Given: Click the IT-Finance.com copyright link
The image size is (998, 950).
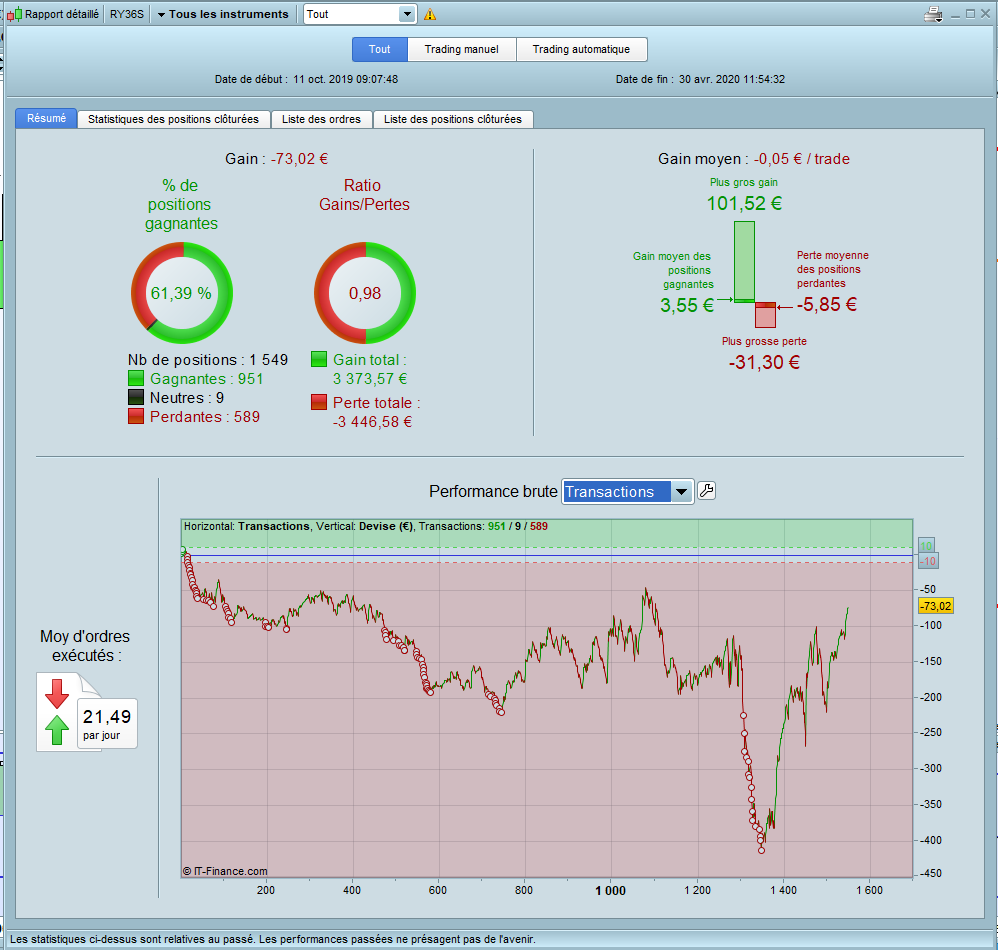Looking at the screenshot, I should point(225,871).
